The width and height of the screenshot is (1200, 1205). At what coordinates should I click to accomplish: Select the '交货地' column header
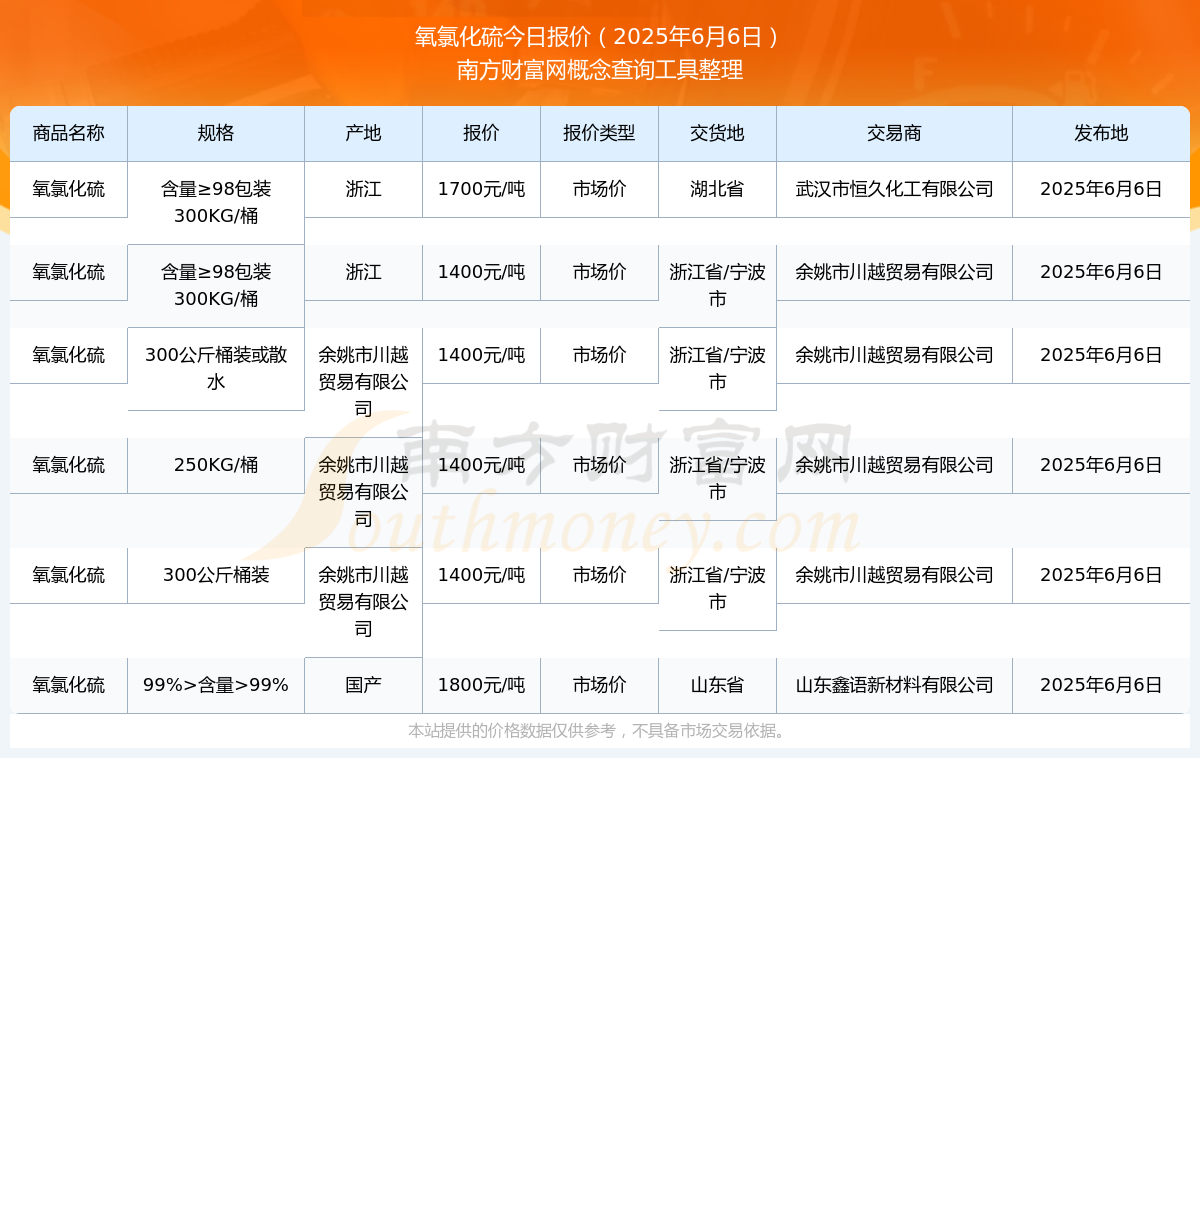(x=717, y=133)
